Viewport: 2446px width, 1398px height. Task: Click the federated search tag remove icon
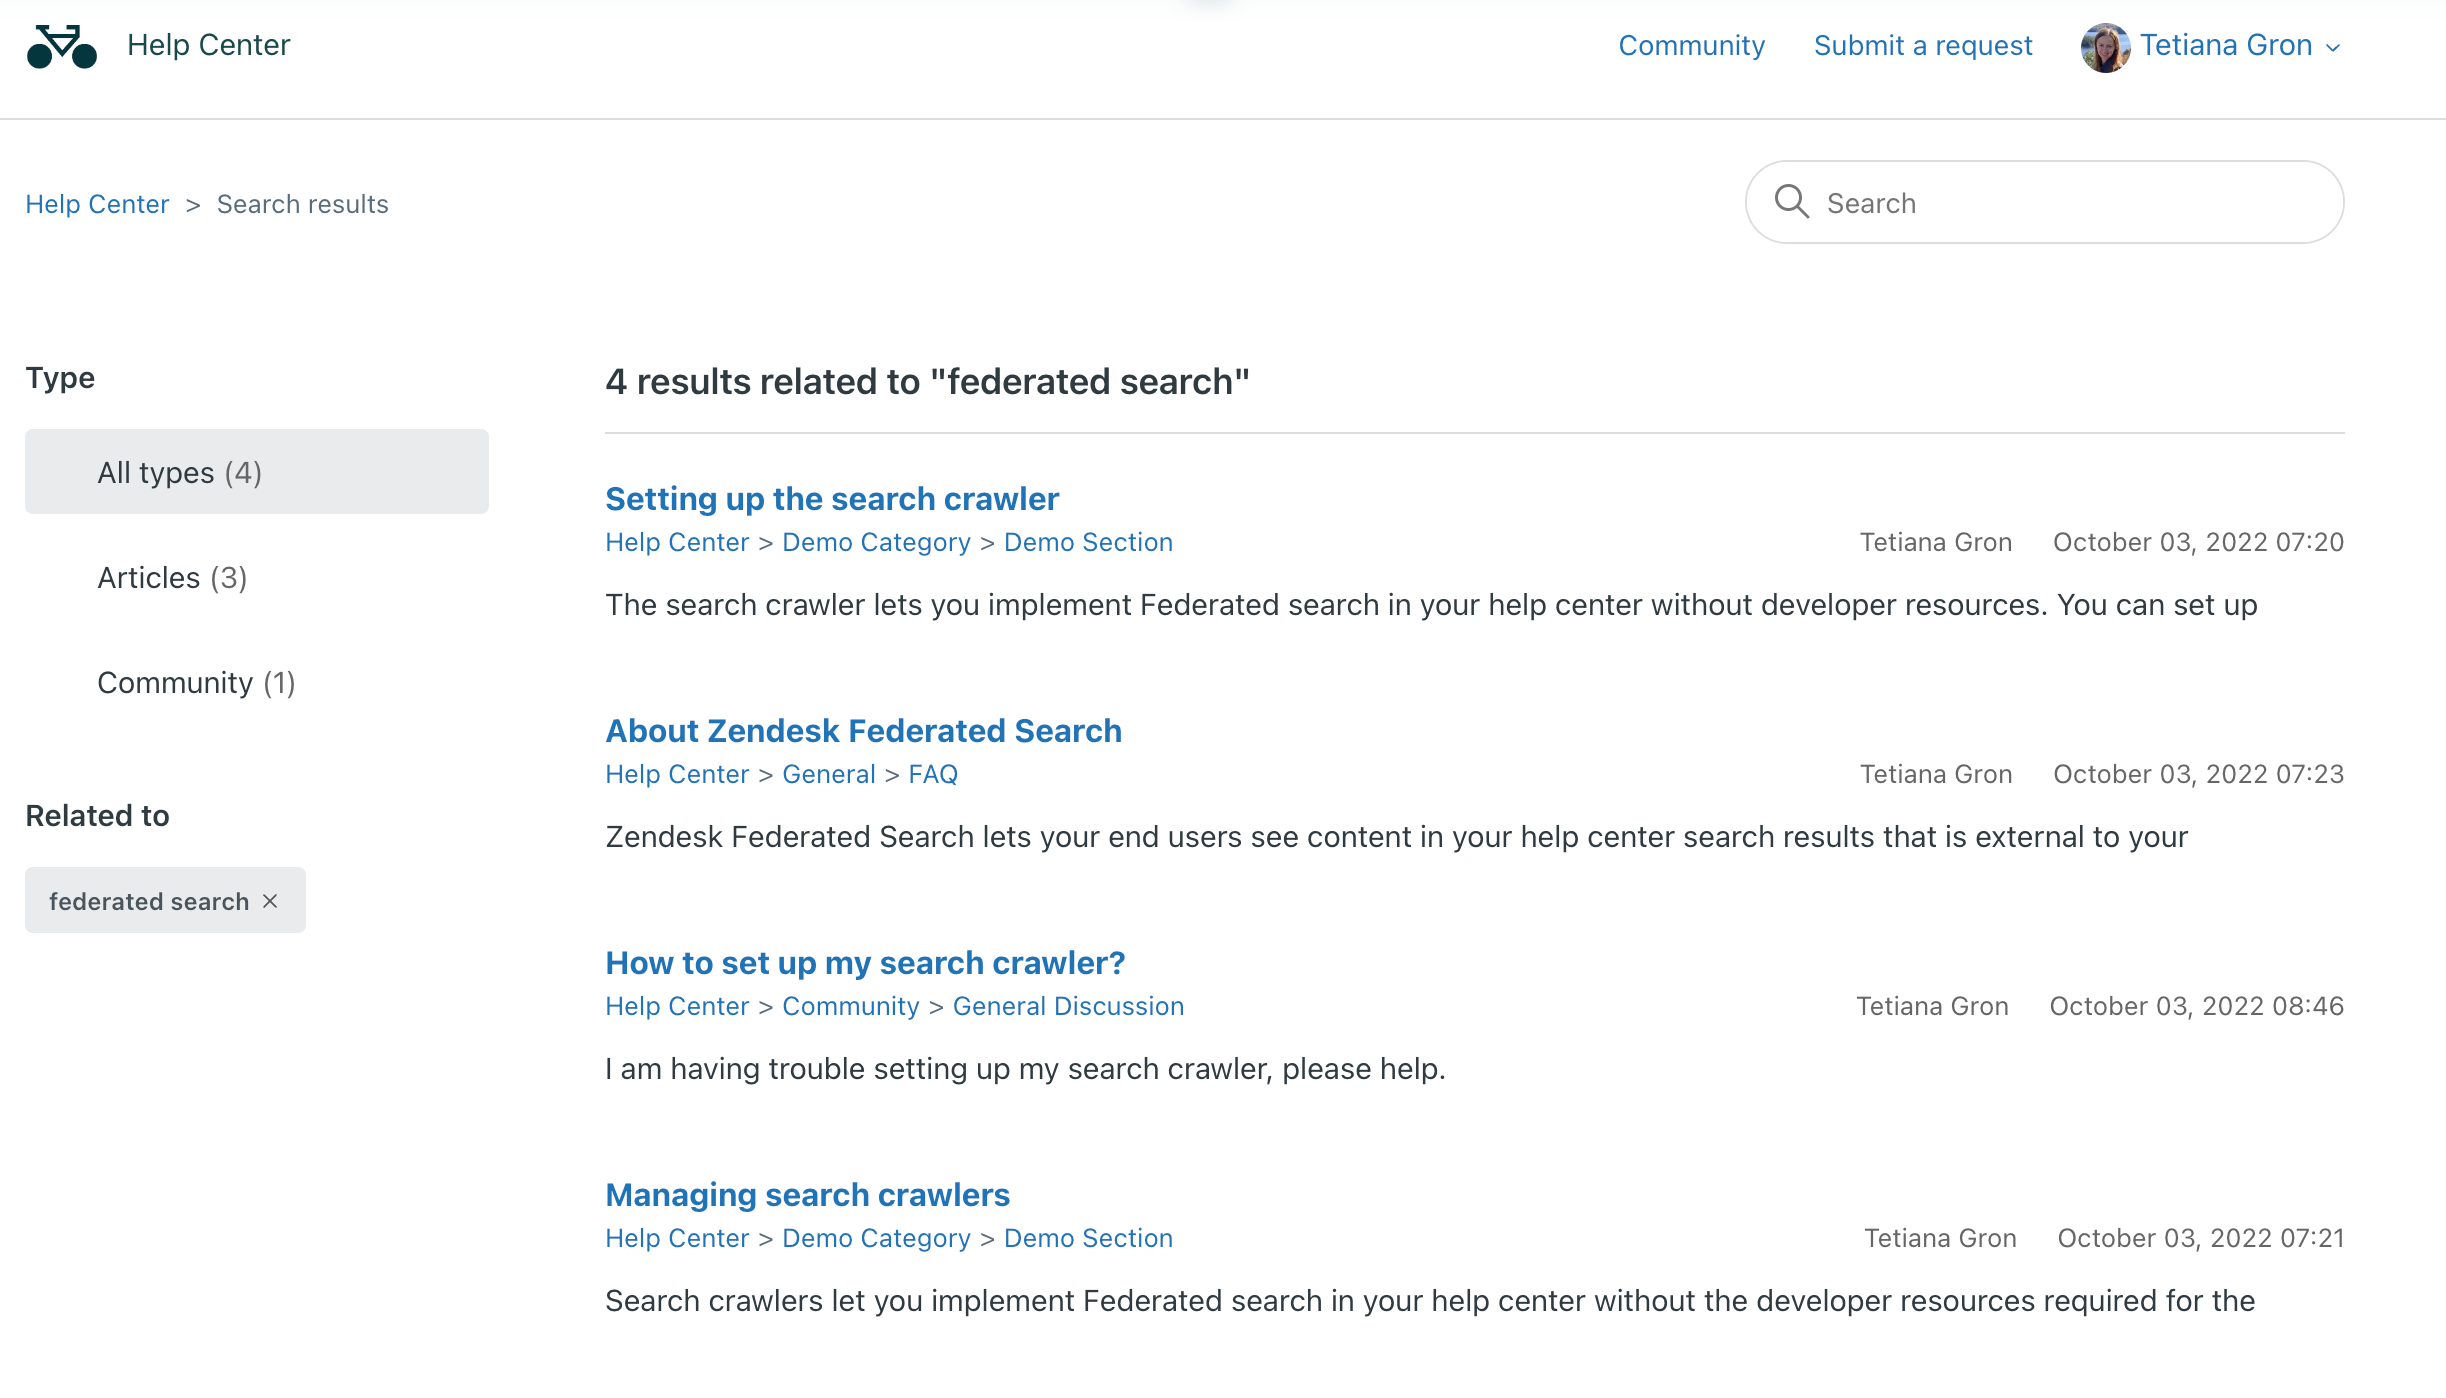(x=269, y=901)
